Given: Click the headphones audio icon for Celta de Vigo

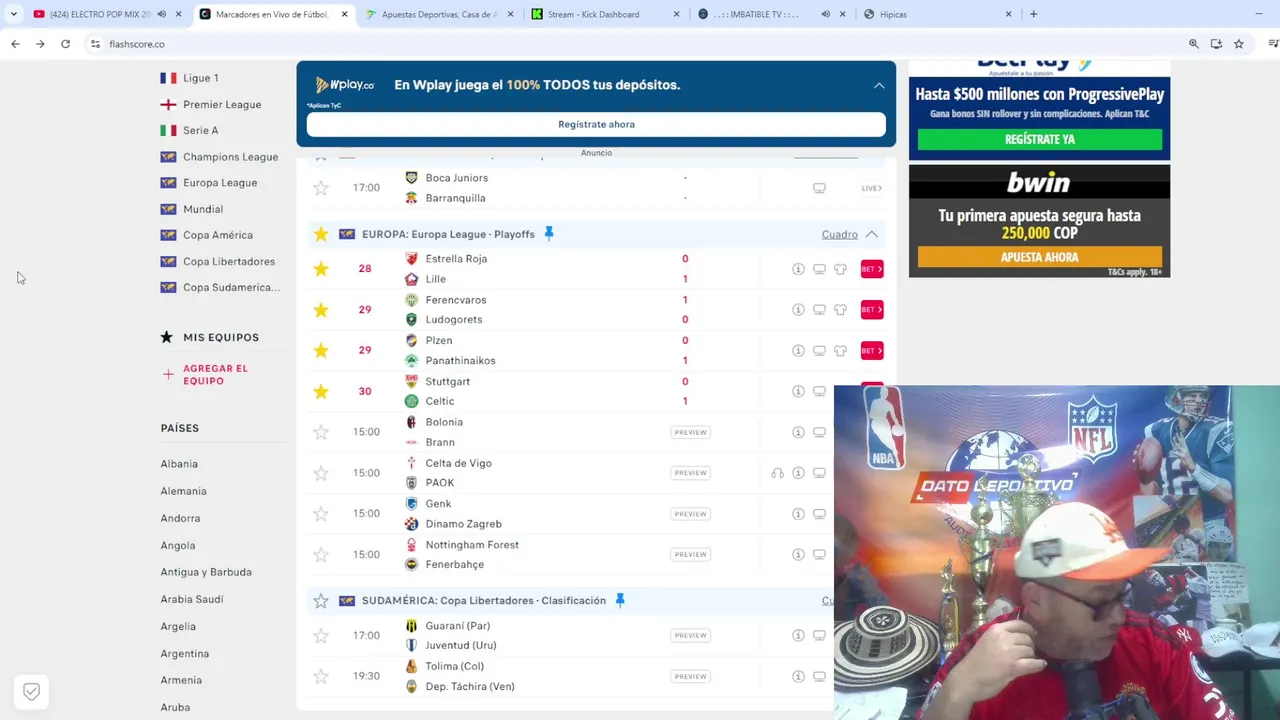Looking at the screenshot, I should pos(777,473).
